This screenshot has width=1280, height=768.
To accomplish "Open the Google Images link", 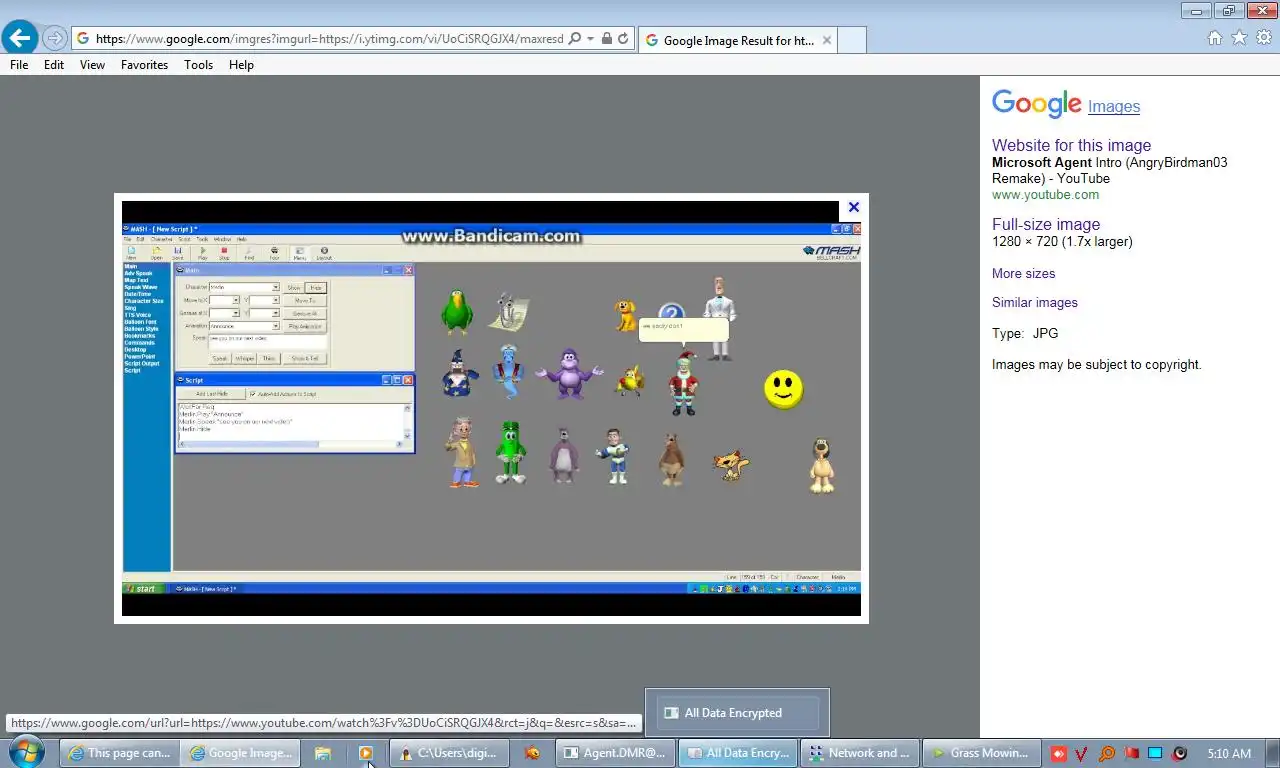I will tap(1114, 106).
